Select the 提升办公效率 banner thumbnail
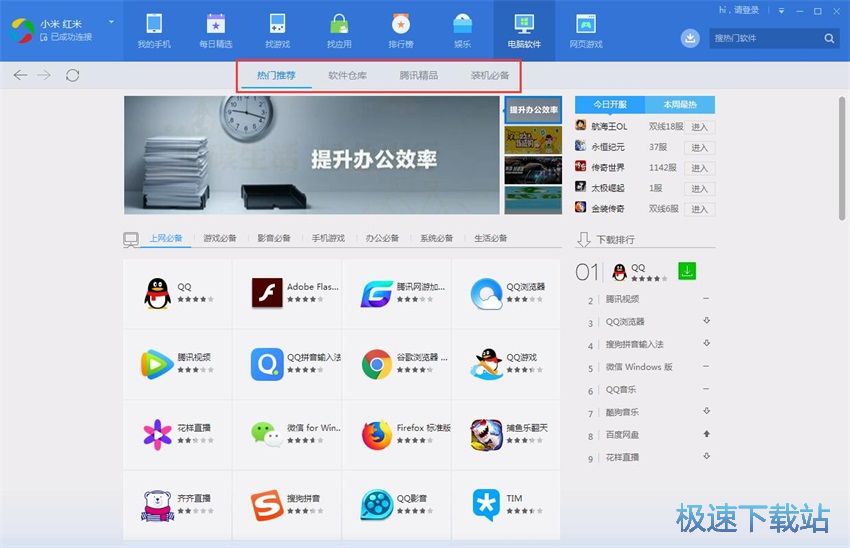 (533, 110)
